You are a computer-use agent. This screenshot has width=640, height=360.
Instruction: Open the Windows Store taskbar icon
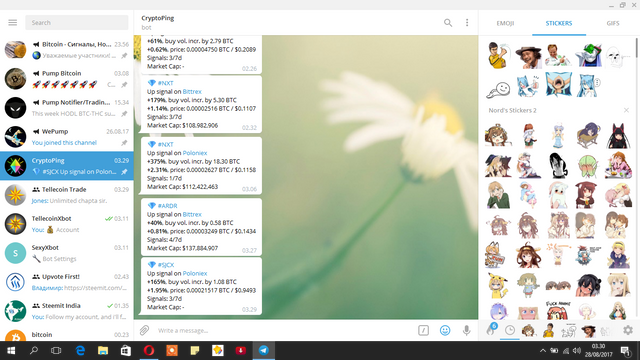tap(126, 351)
